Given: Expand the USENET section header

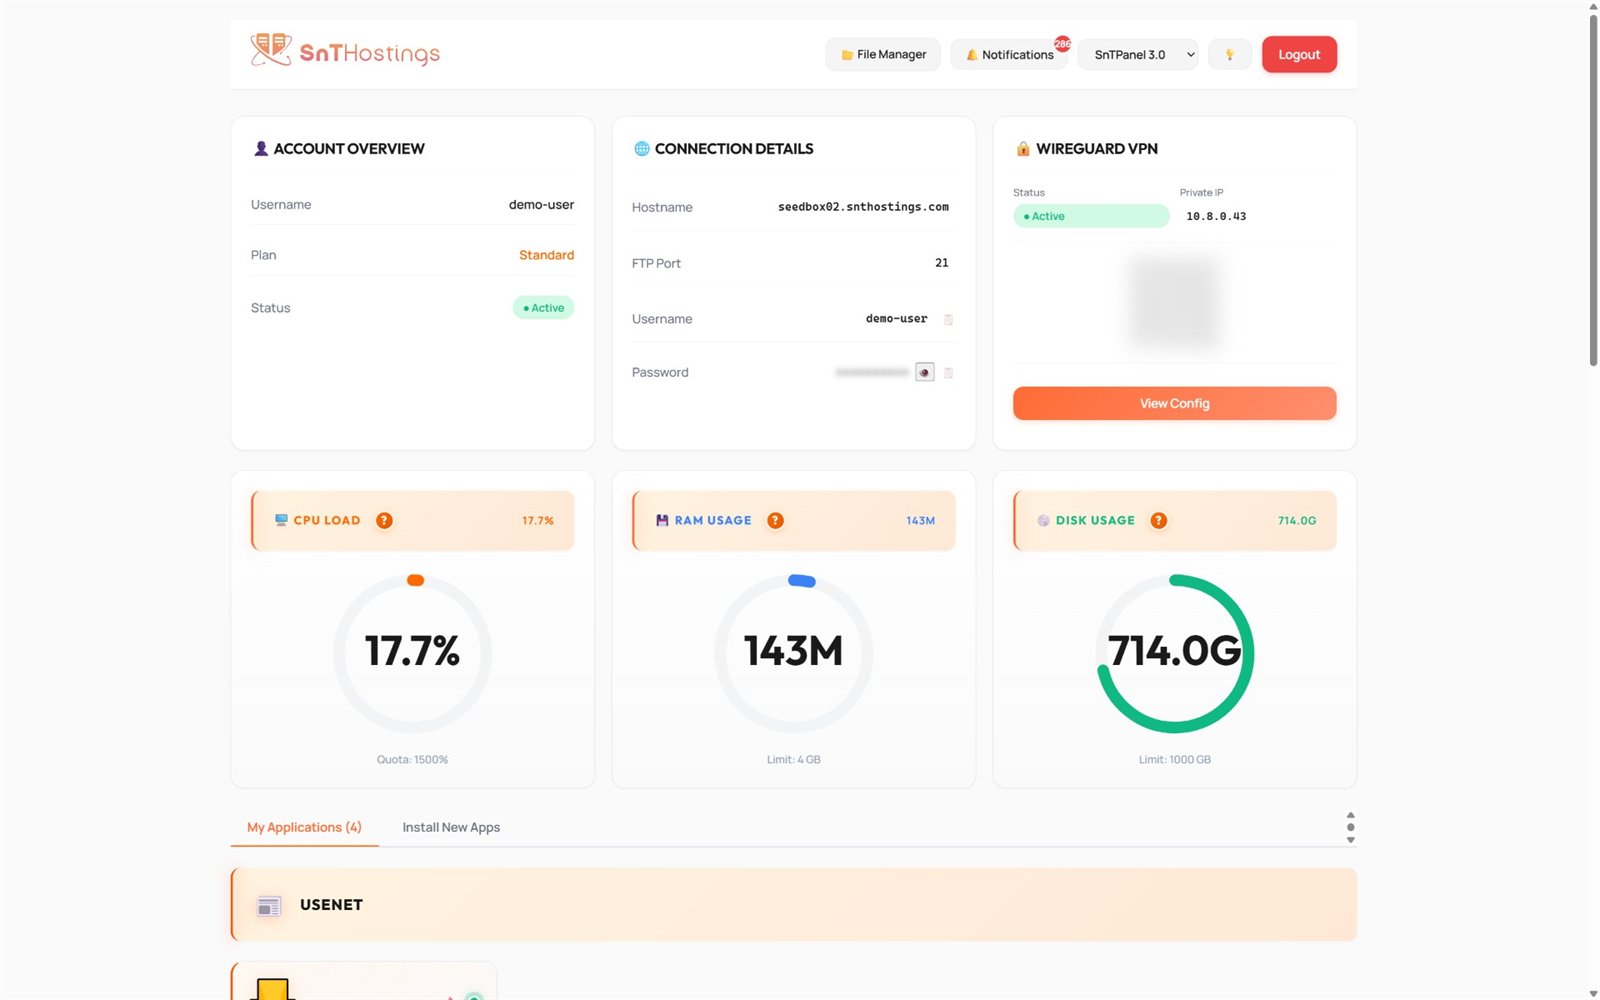Looking at the screenshot, I should click(x=794, y=904).
